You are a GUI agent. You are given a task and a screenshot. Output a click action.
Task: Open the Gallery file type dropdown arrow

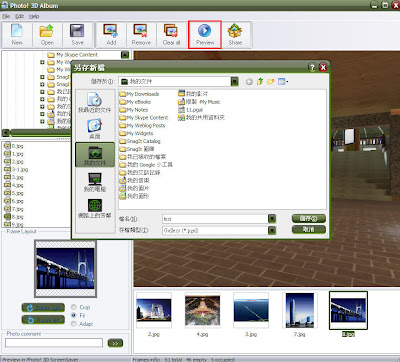click(x=272, y=230)
